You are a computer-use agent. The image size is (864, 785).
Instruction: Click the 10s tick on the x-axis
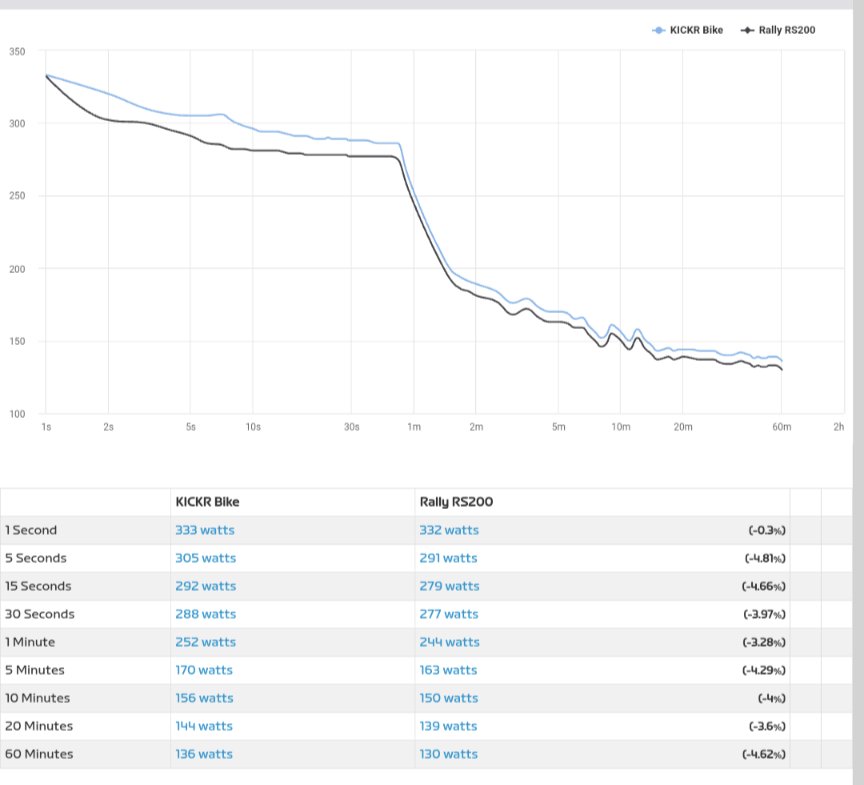(253, 427)
